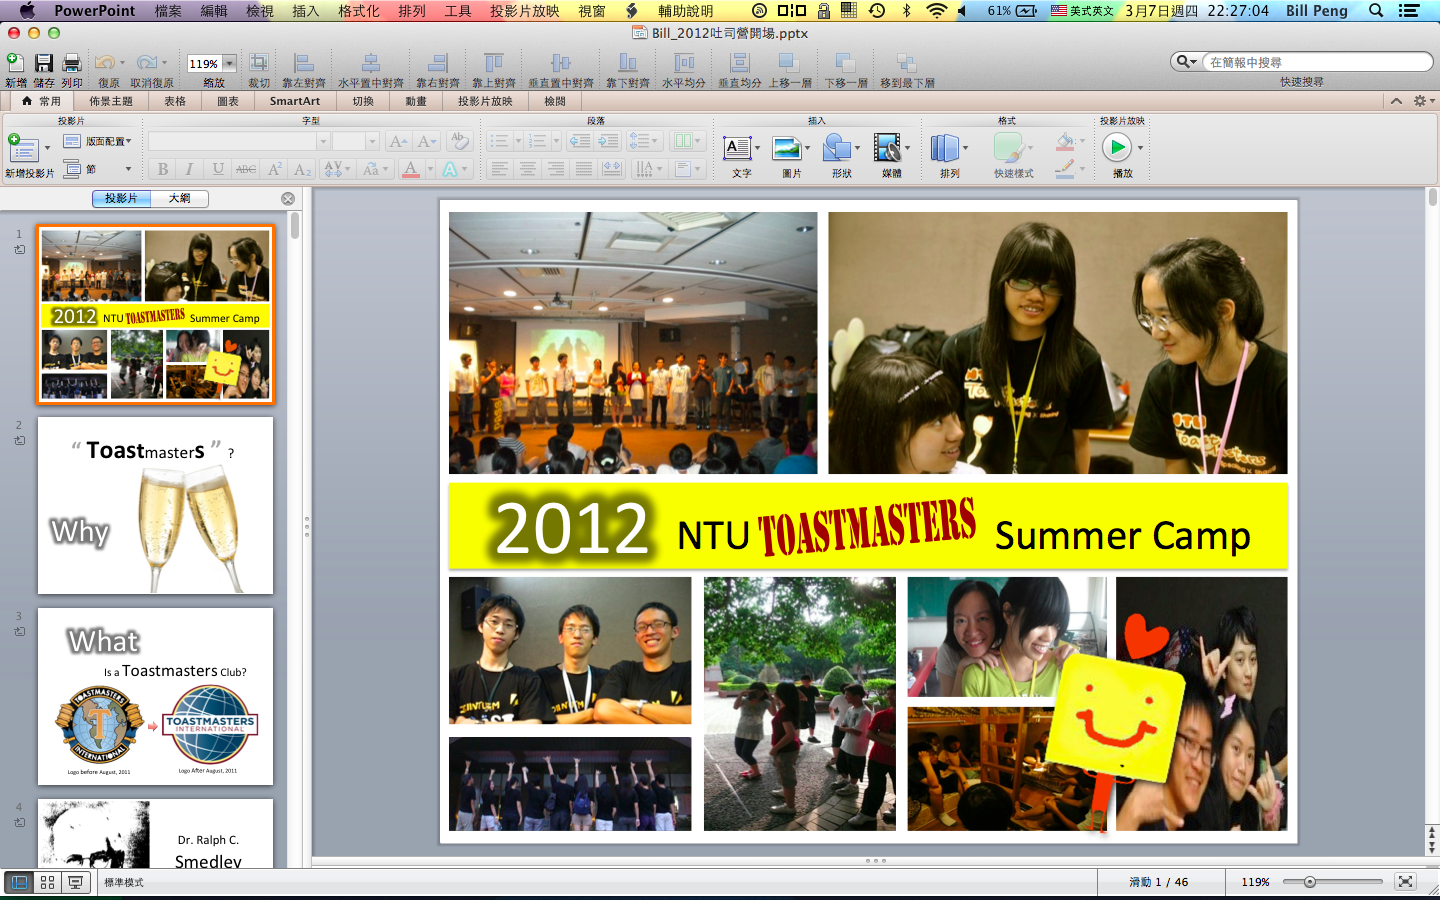Open the 版面配置 layout dropdown
The image size is (1440, 900).
97,141
